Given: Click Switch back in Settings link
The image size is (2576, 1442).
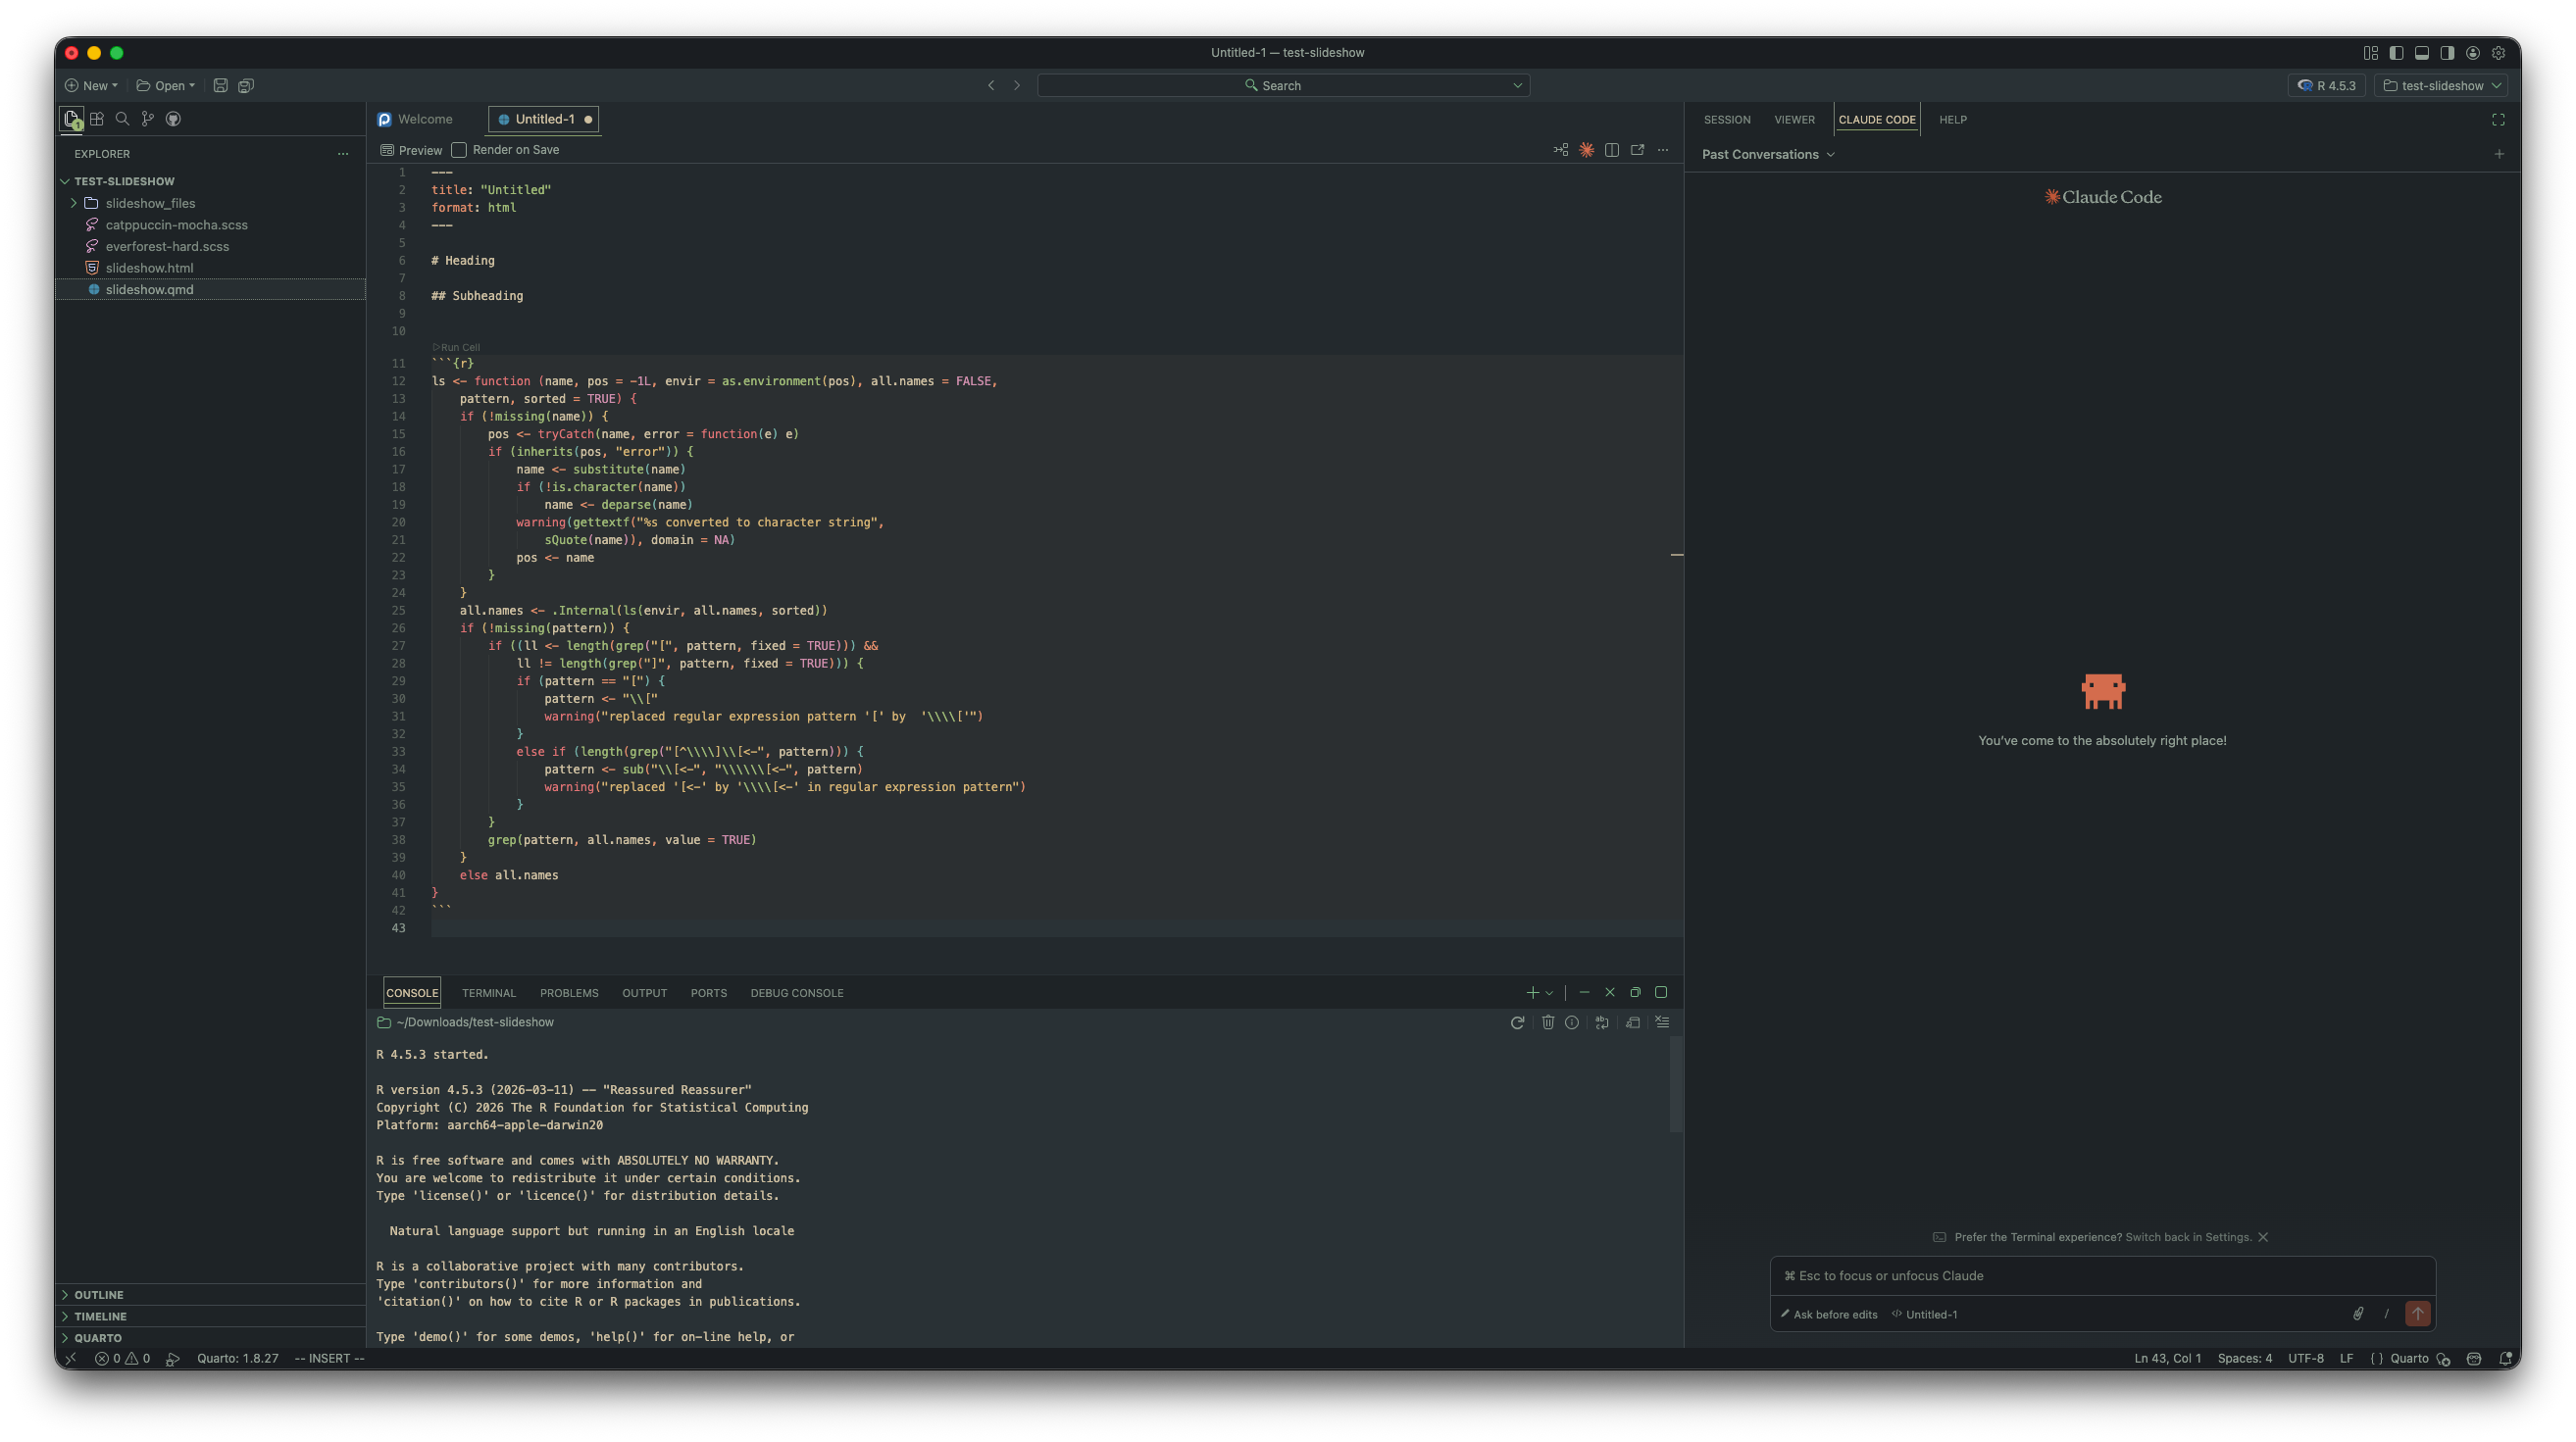Looking at the screenshot, I should tap(2188, 1237).
